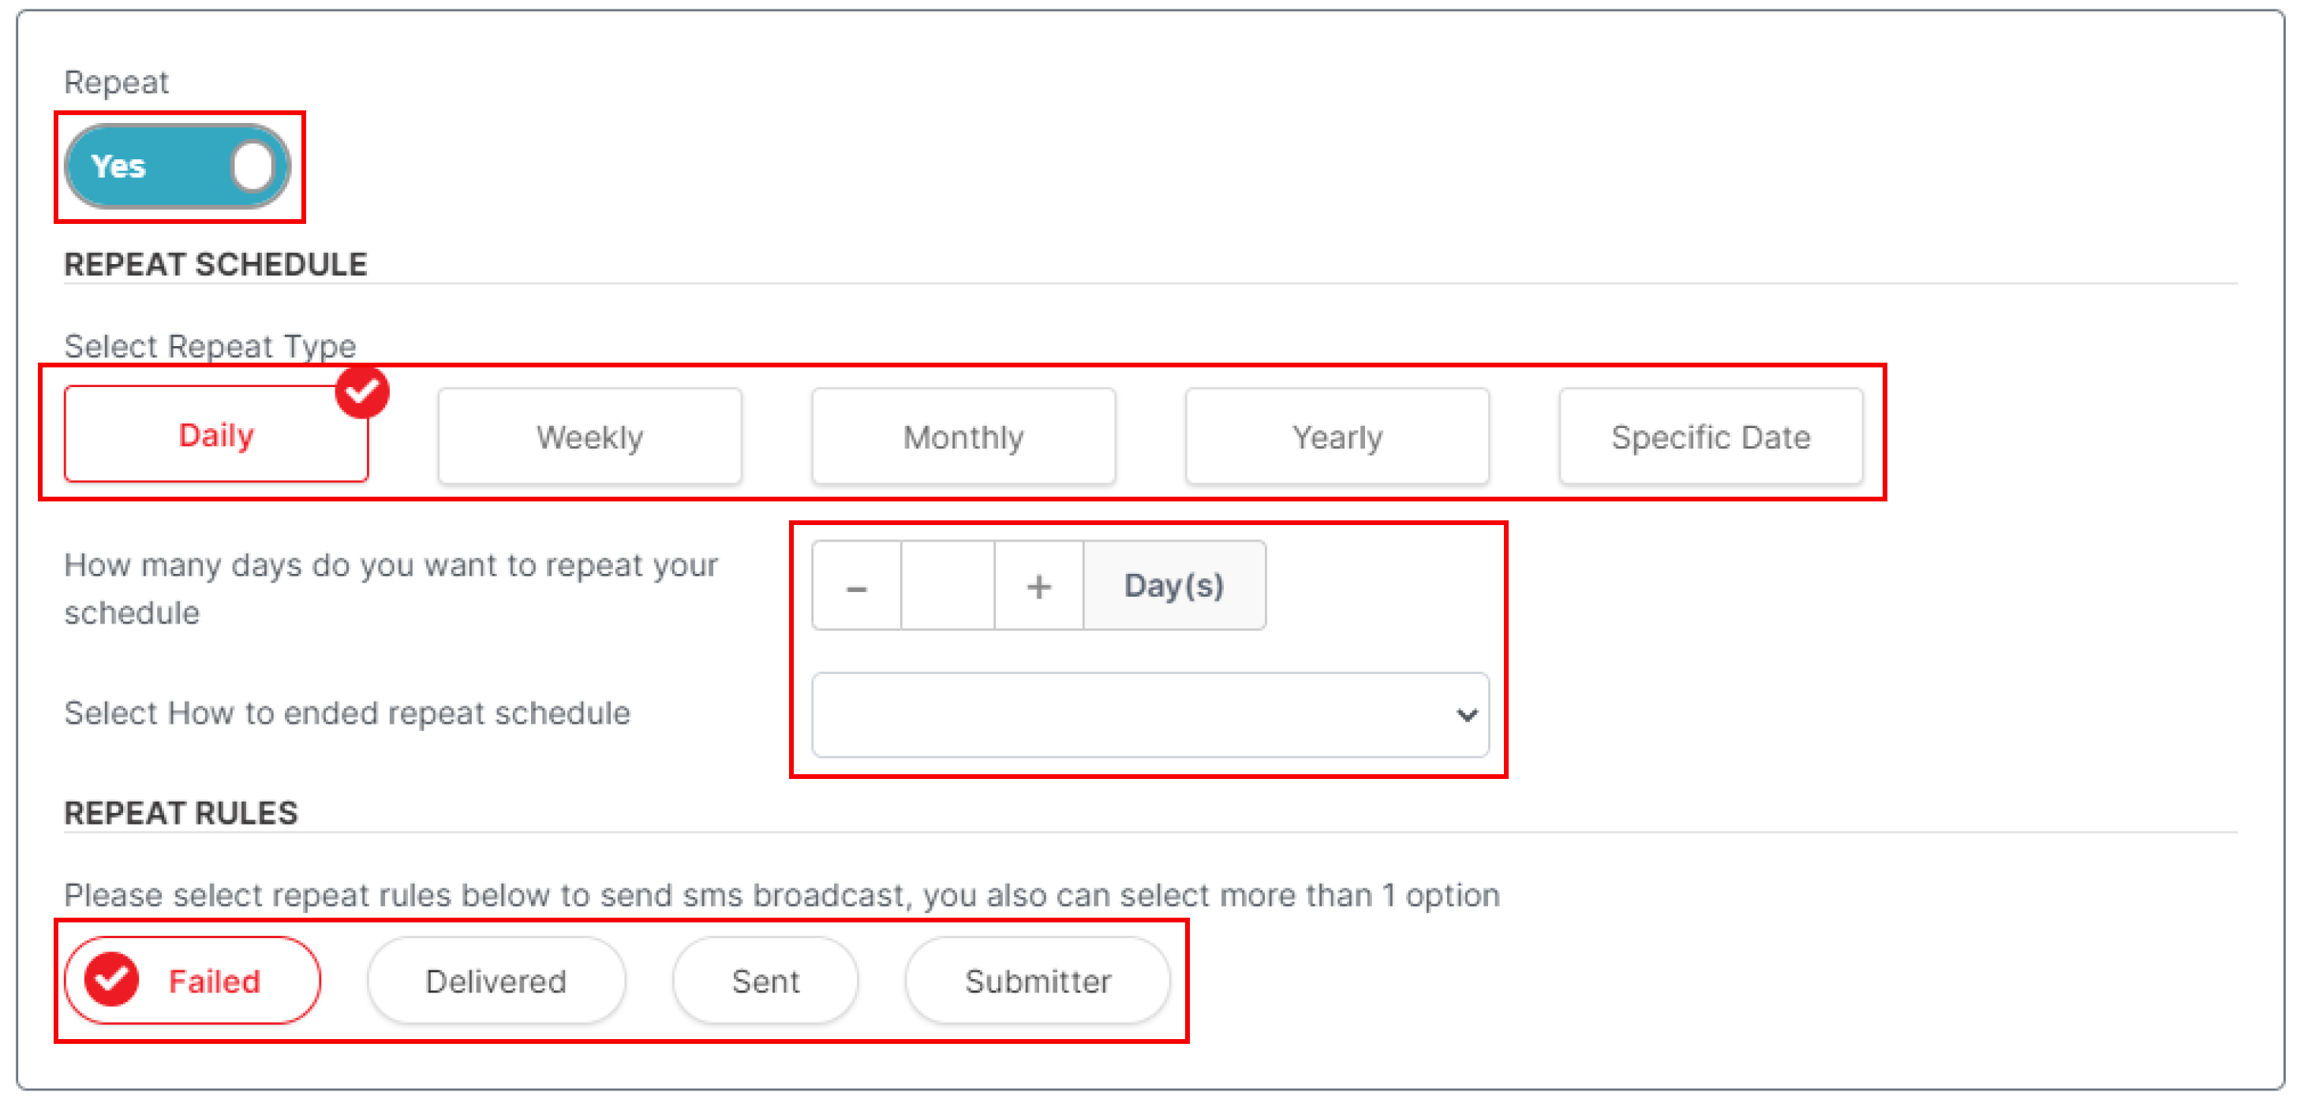Screen dimensions: 2304x1114
Task: Select the Weekly repeat type
Action: pos(589,437)
